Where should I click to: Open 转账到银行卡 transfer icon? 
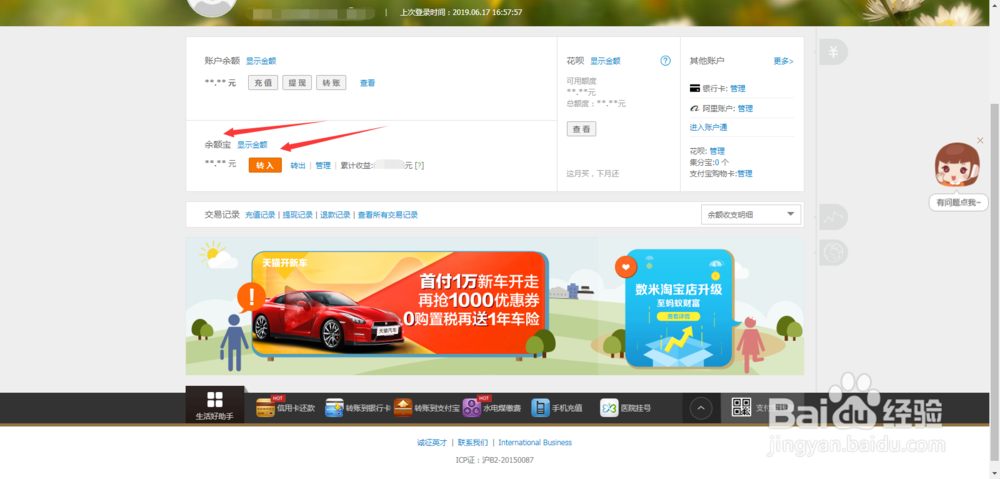(335, 408)
